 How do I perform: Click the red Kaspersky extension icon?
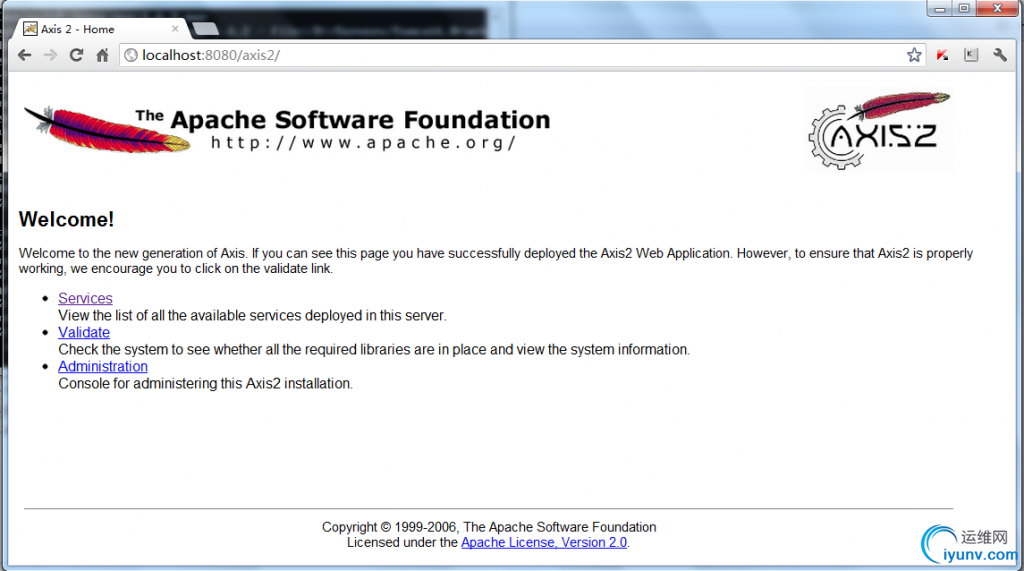click(x=942, y=55)
